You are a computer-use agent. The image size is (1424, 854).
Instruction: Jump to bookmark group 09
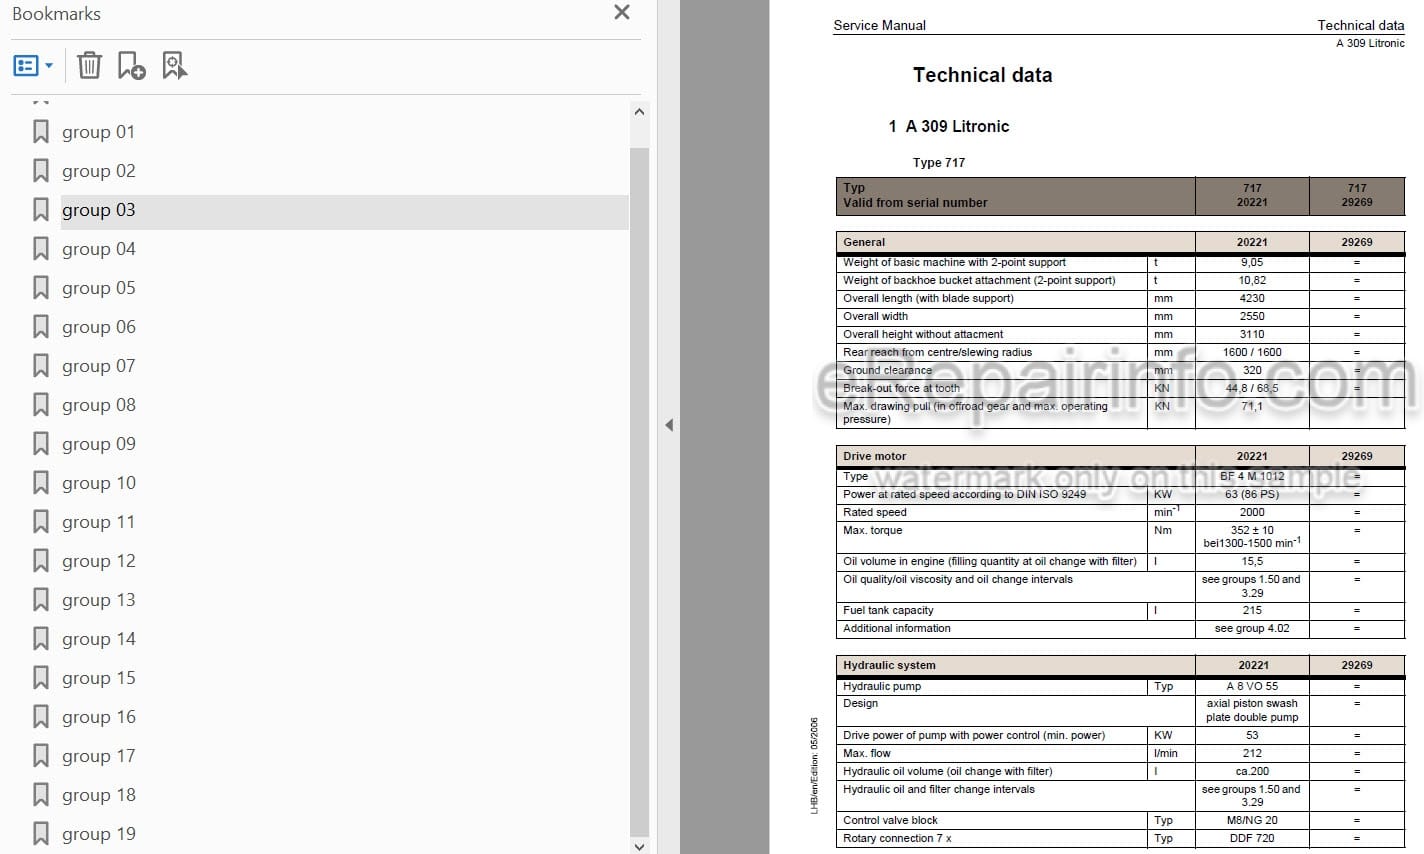[x=98, y=444]
